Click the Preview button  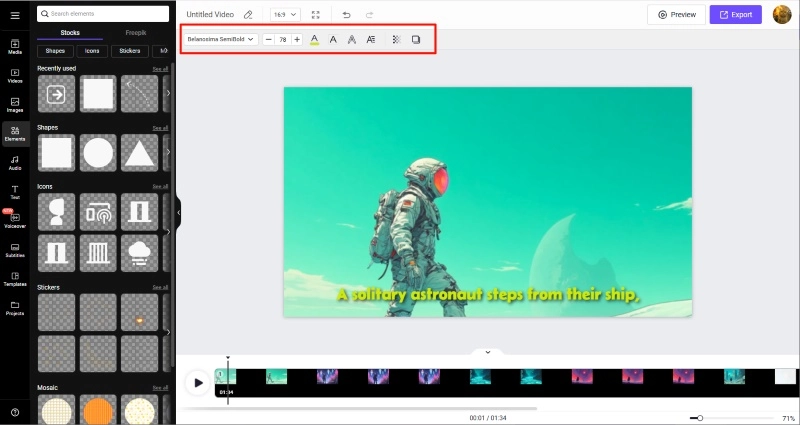(677, 15)
